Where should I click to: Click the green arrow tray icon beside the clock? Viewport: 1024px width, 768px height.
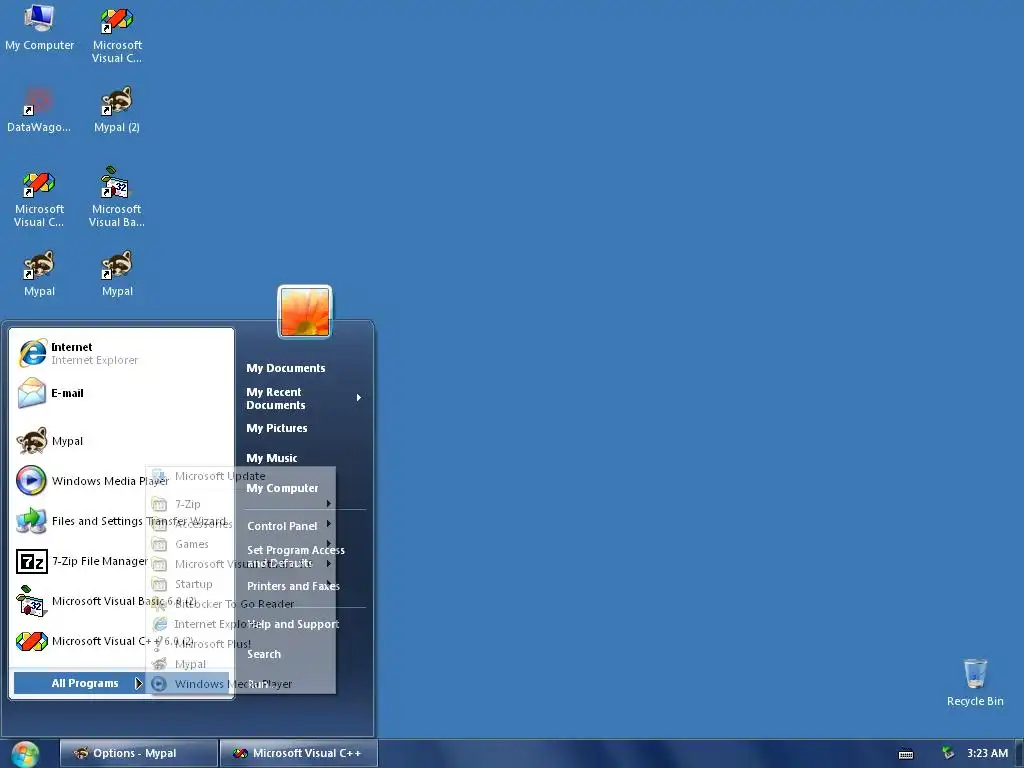point(948,753)
